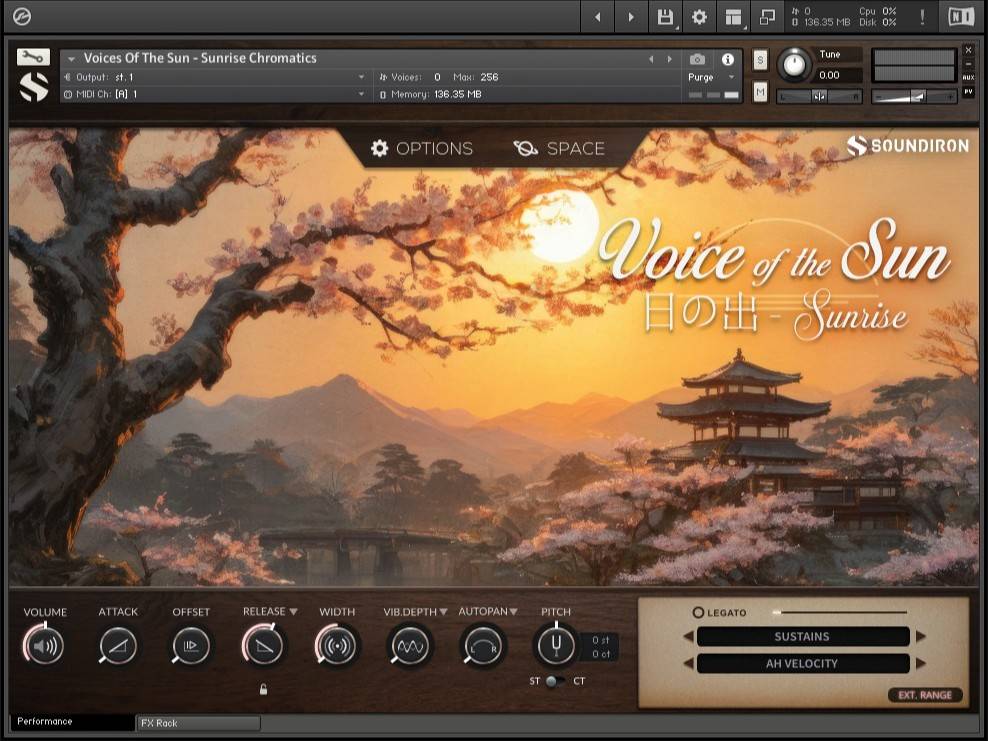Open instrument info icon
988x741 pixels.
(727, 59)
